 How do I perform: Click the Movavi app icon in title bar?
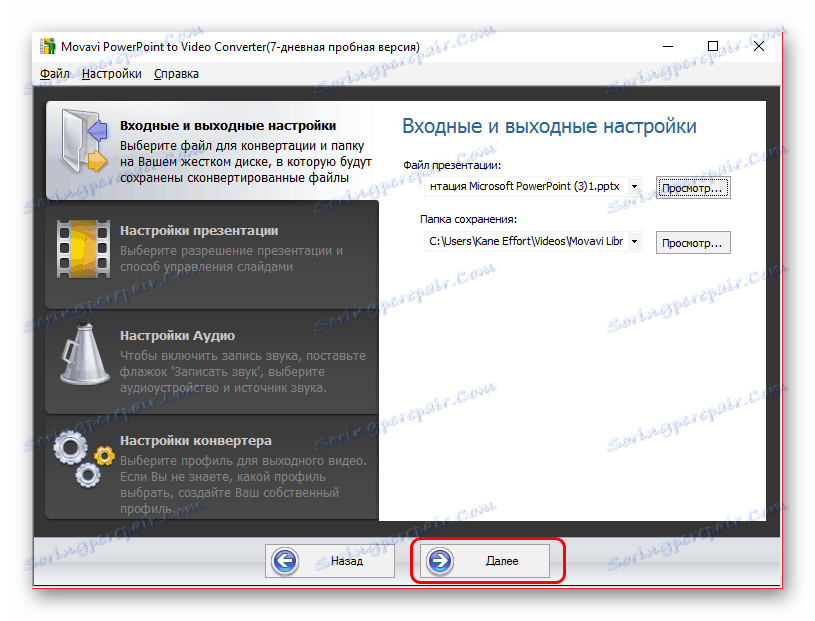coord(46,45)
